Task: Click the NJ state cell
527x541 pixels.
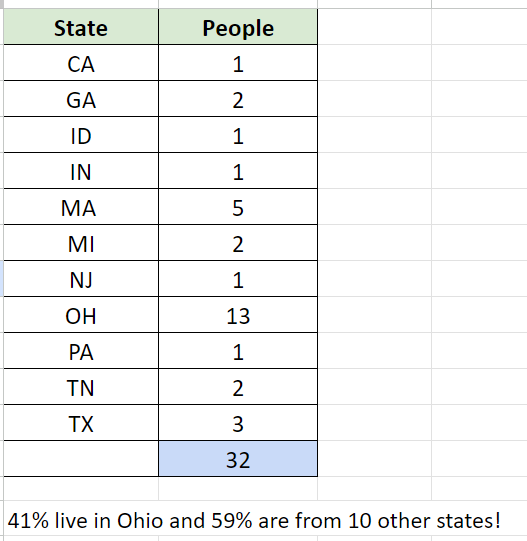Action: (x=81, y=279)
